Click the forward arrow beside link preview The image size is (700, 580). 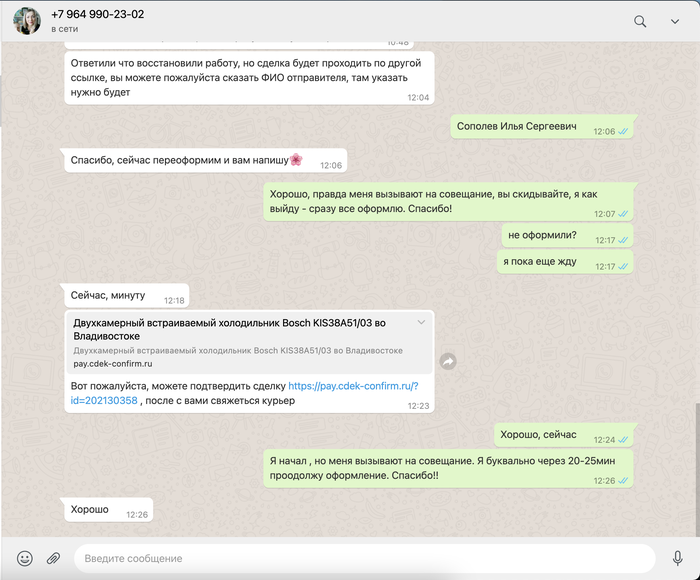pos(449,361)
